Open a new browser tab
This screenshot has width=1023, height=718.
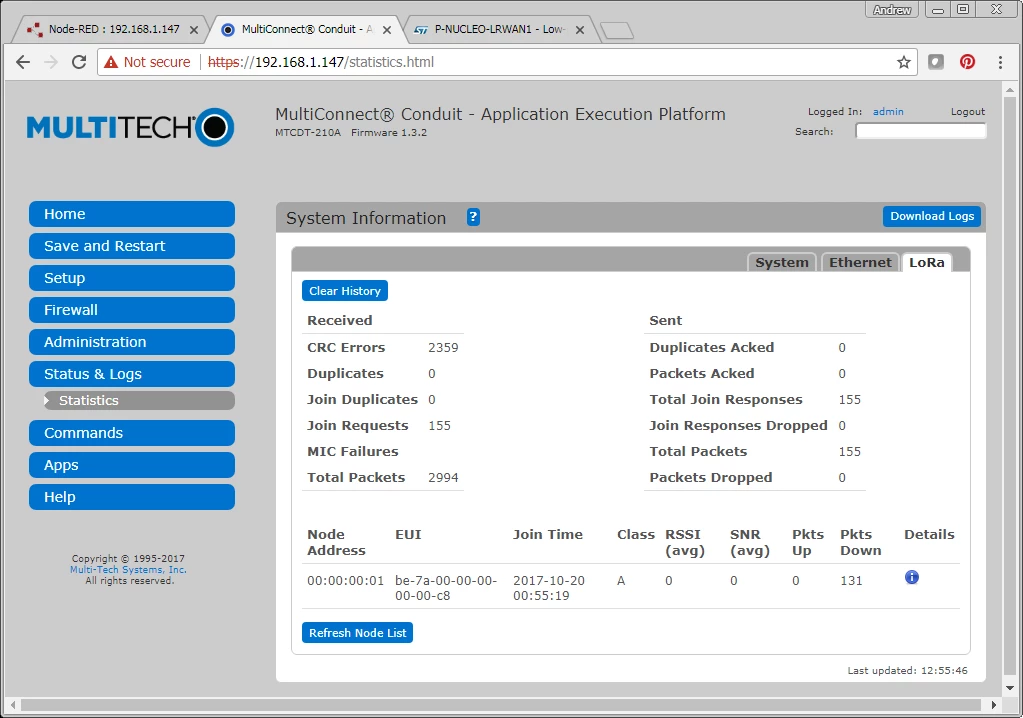pos(617,30)
